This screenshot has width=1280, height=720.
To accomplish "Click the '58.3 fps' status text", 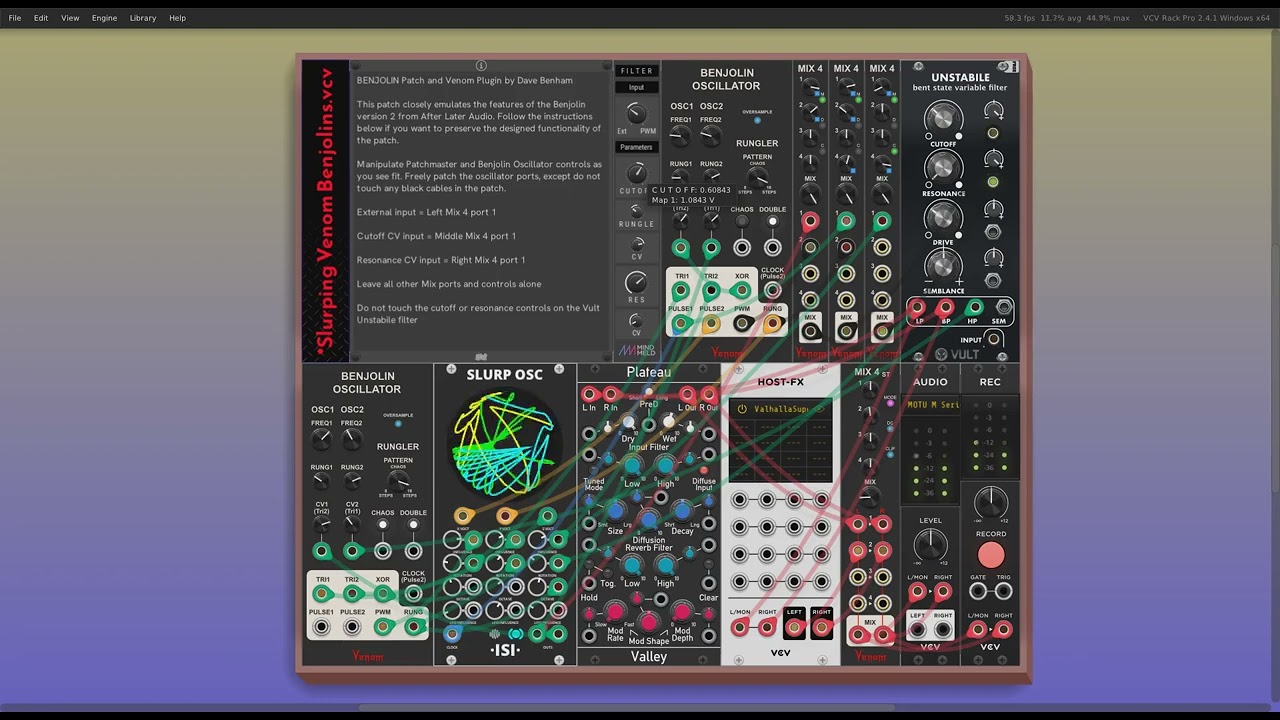I will [x=1020, y=18].
